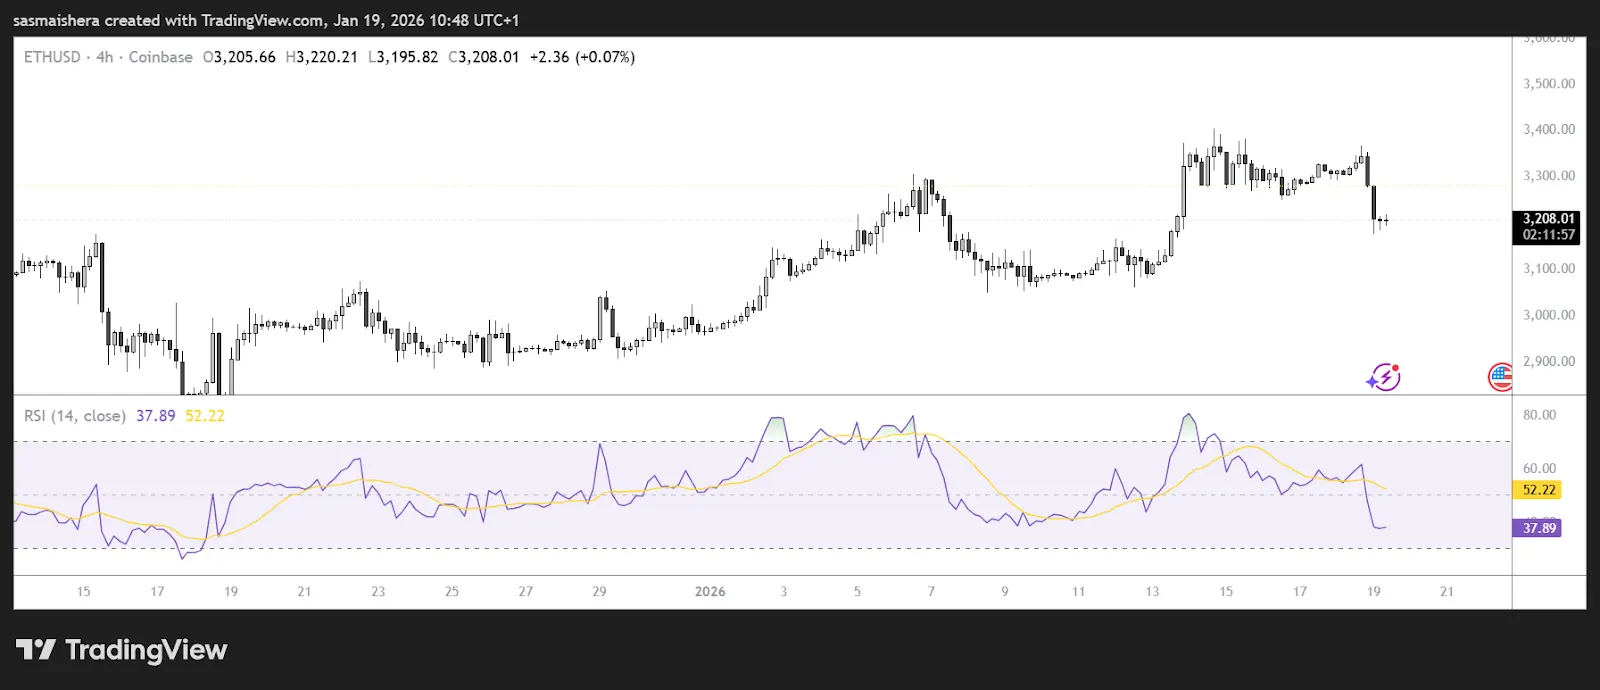Click the date 7 on the time axis

click(931, 591)
